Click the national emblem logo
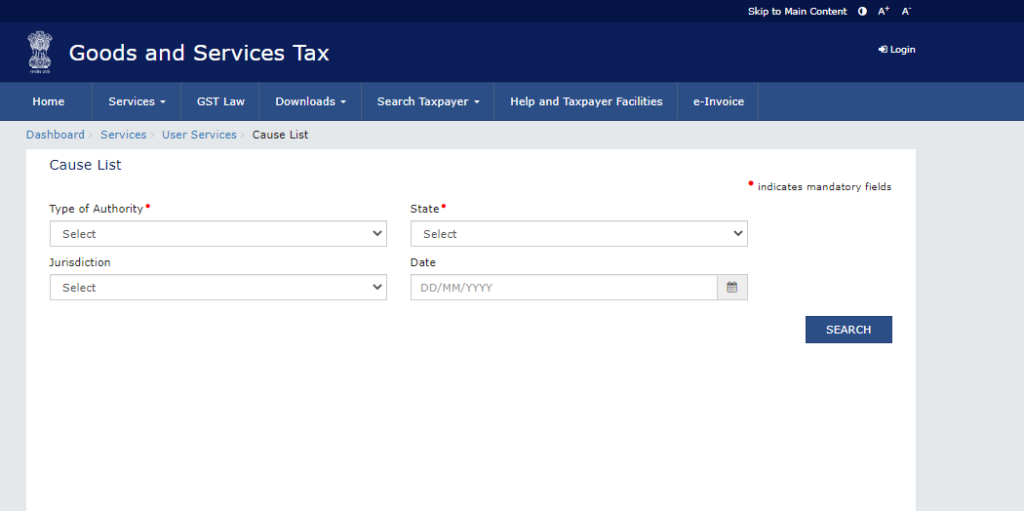The width and height of the screenshot is (1024, 511). 39,52
